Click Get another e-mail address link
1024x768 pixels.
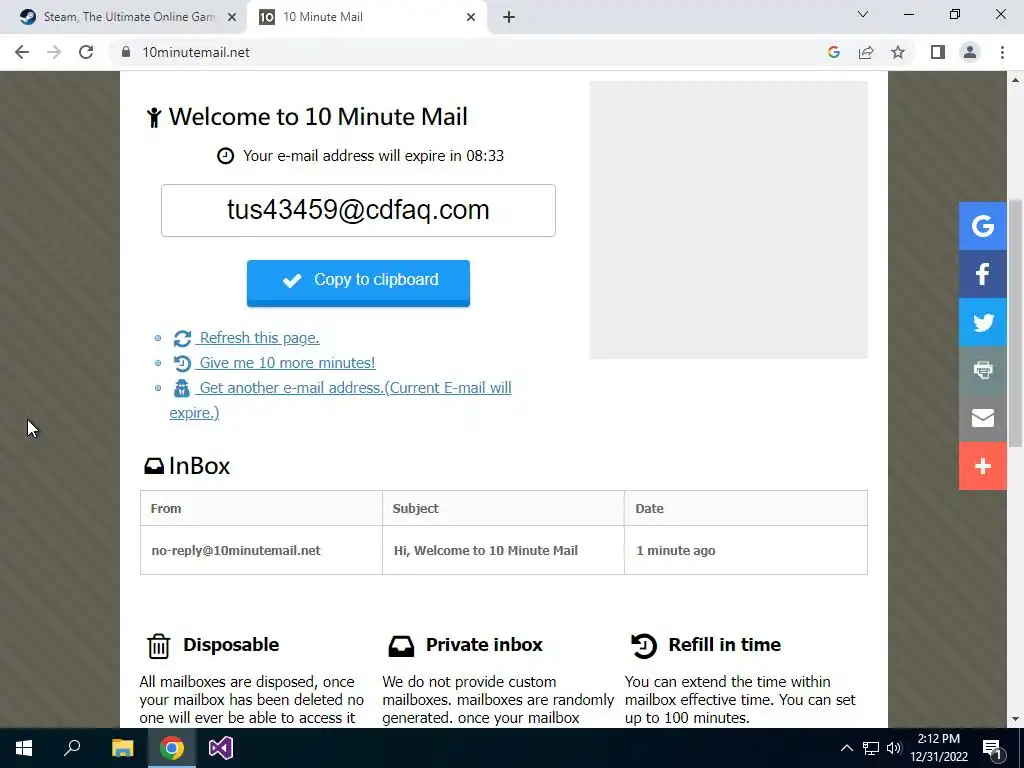click(x=340, y=400)
